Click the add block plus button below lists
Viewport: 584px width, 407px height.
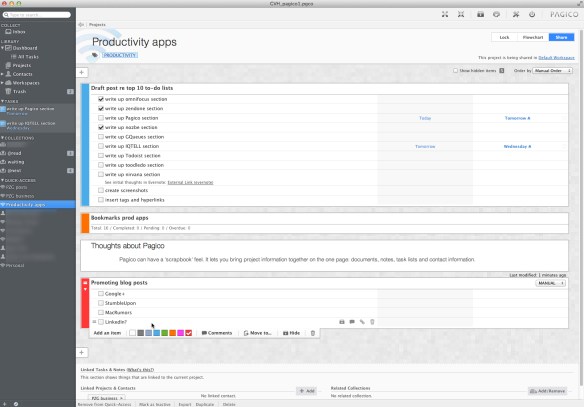[82, 352]
